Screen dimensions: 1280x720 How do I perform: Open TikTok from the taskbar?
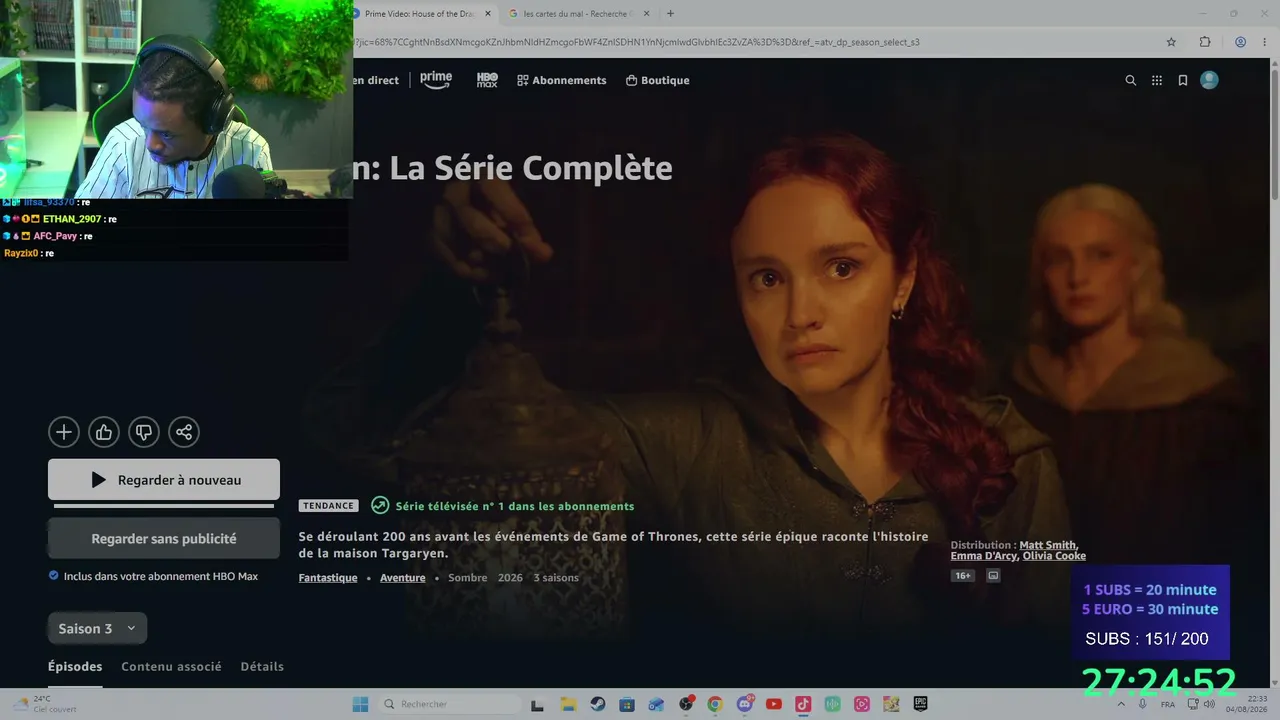pyautogui.click(x=803, y=704)
